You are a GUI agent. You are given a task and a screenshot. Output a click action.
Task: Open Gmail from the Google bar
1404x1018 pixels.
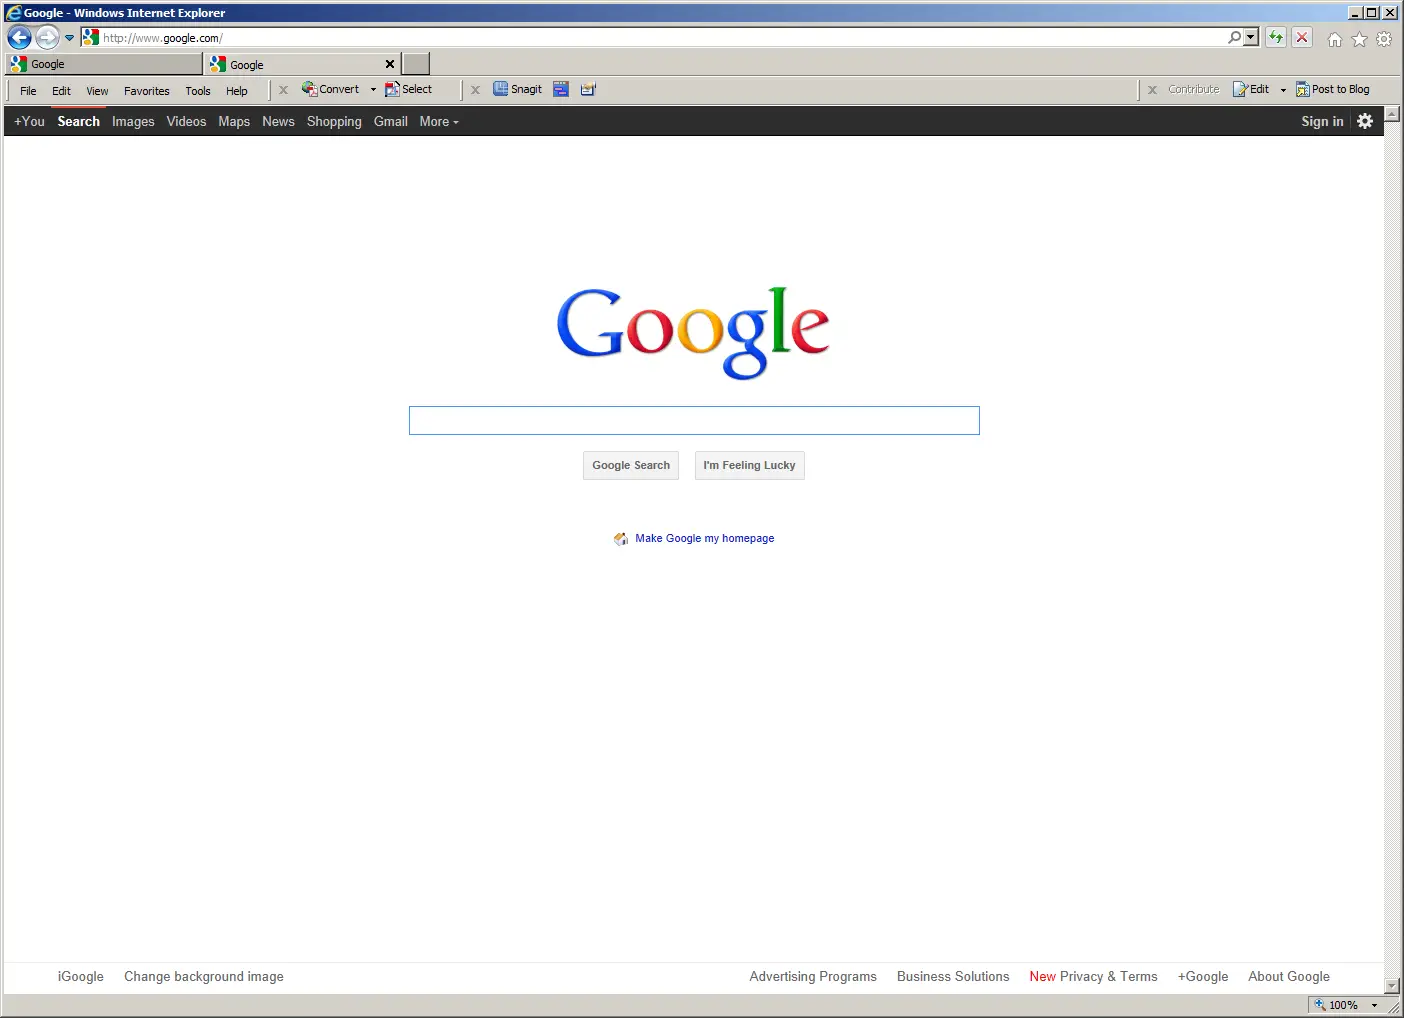pos(390,121)
